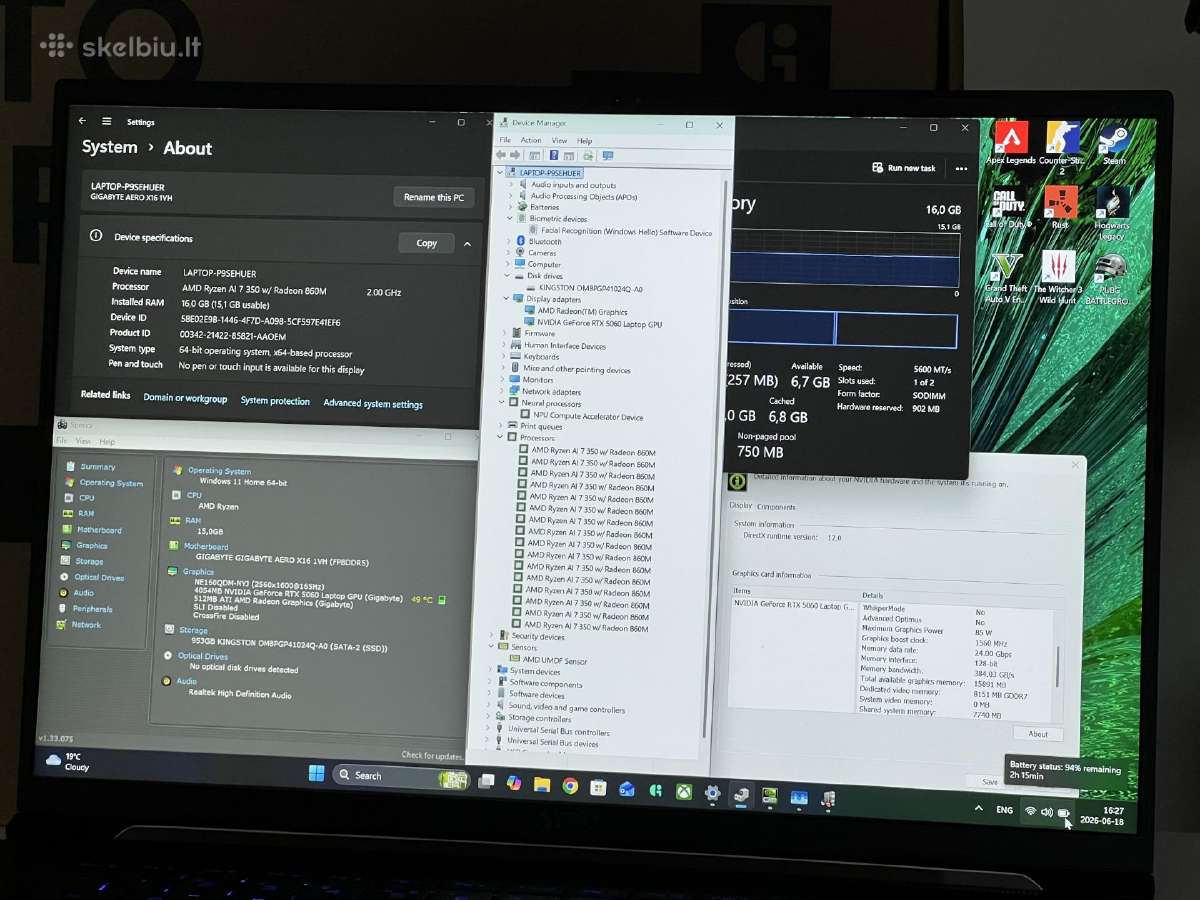
Task: Expand Cameras node in Device Manager
Action: 510,253
